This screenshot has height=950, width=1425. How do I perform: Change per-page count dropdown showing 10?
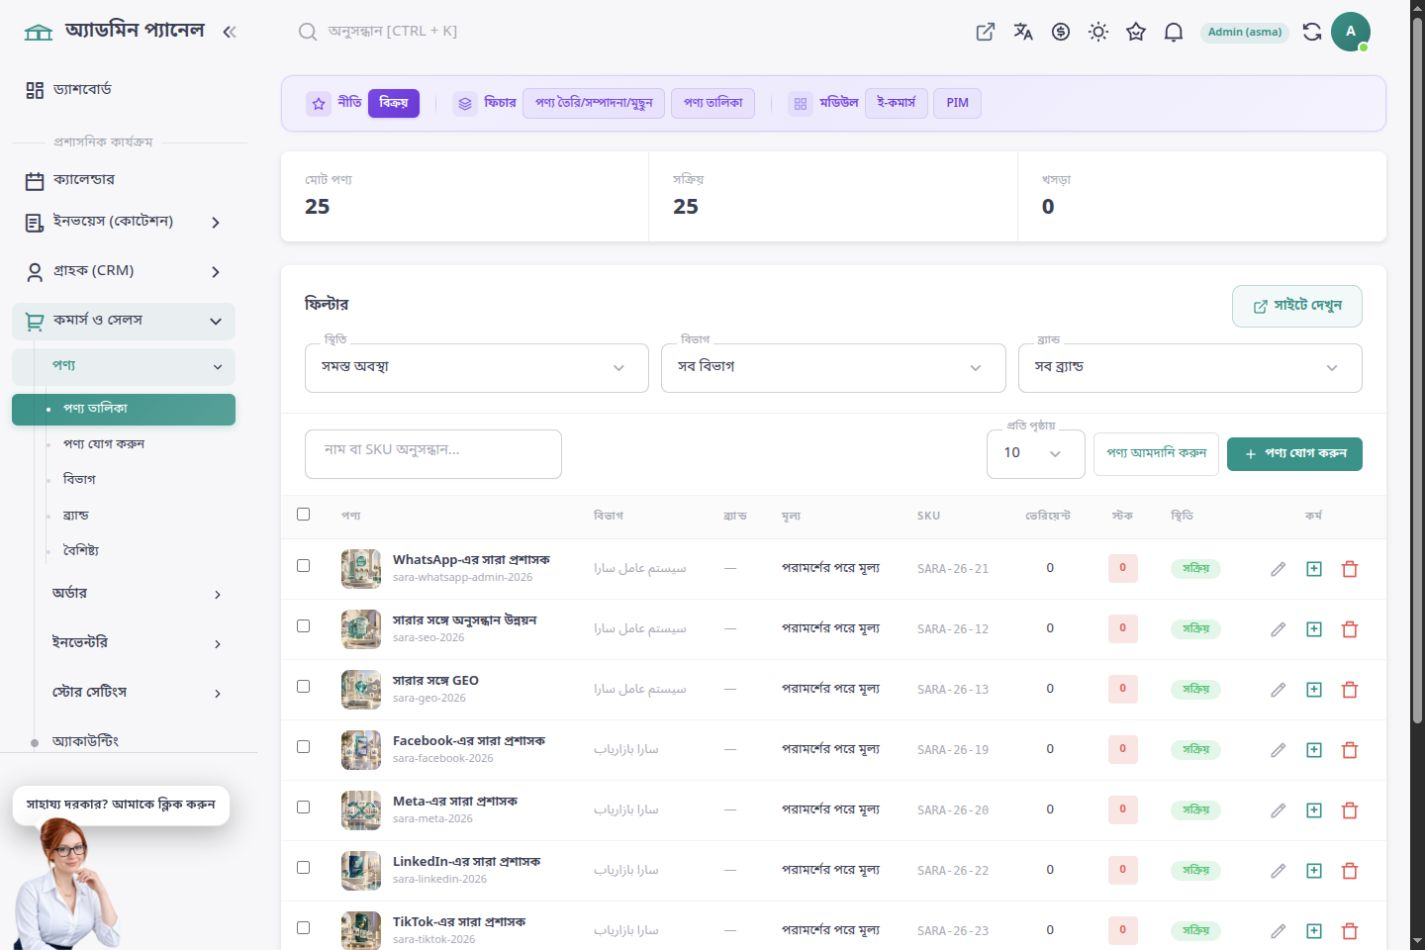coord(1035,453)
